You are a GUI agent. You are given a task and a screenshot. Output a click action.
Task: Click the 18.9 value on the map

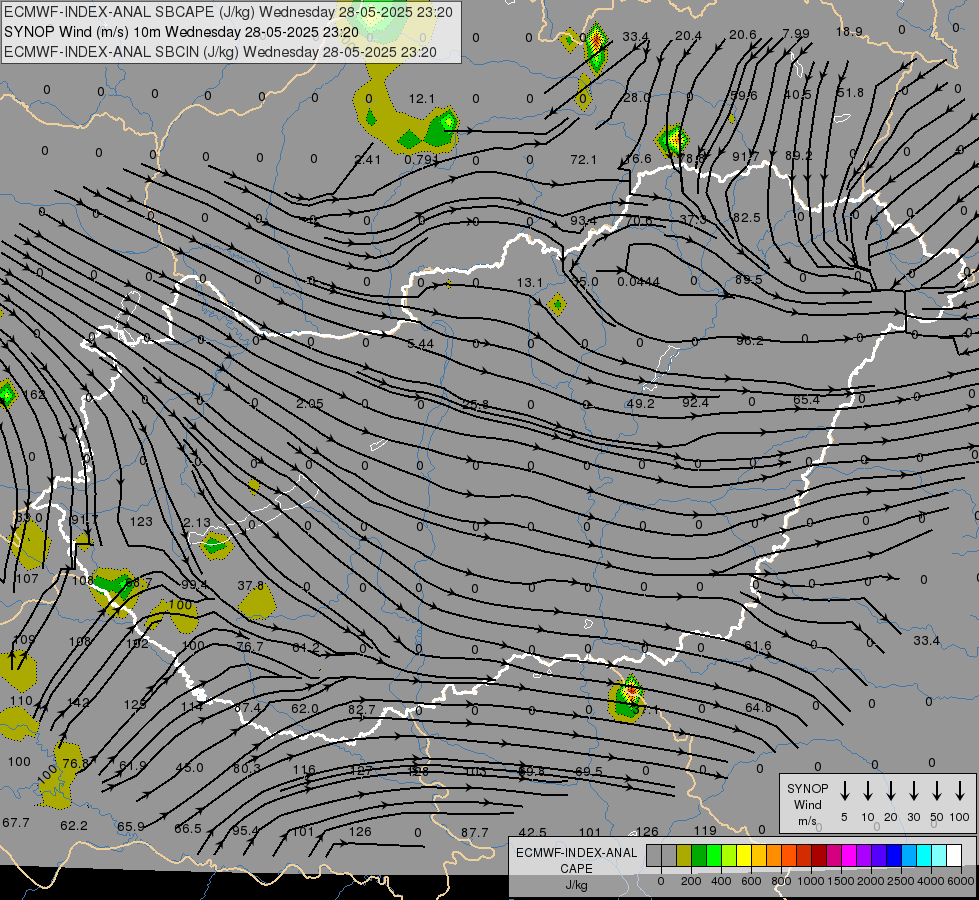point(849,31)
